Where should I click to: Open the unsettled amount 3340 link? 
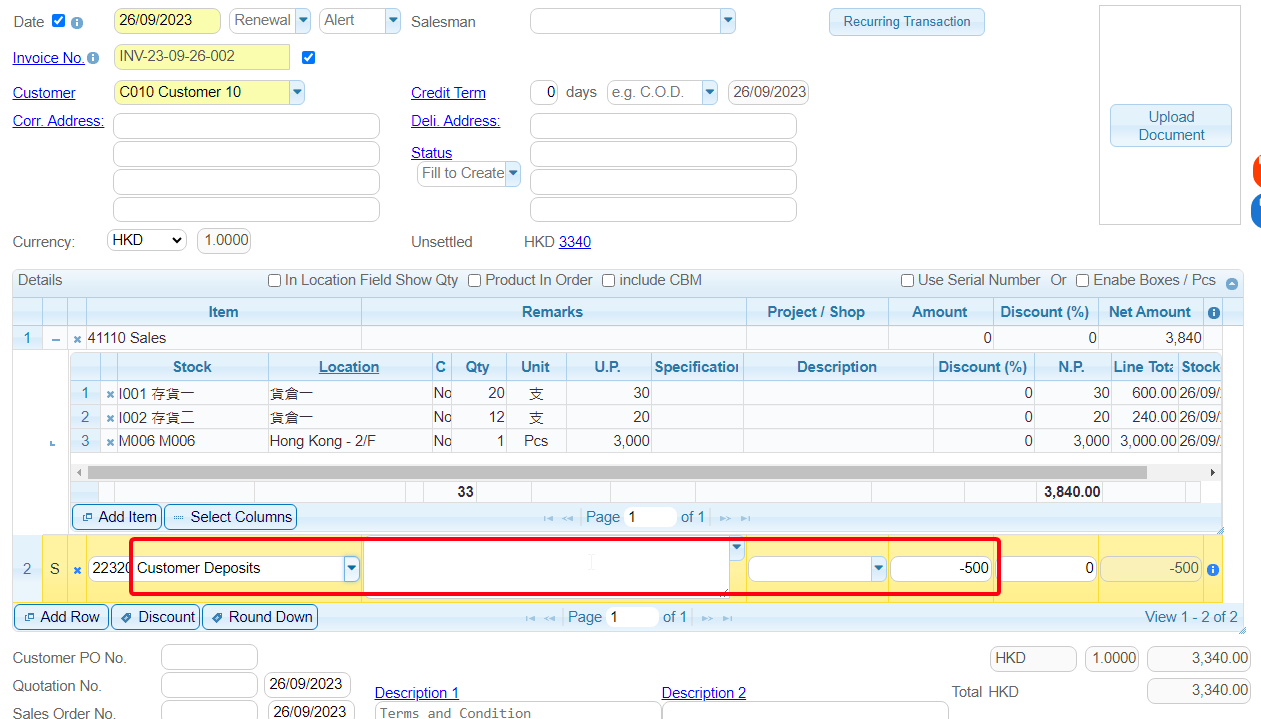(x=574, y=242)
